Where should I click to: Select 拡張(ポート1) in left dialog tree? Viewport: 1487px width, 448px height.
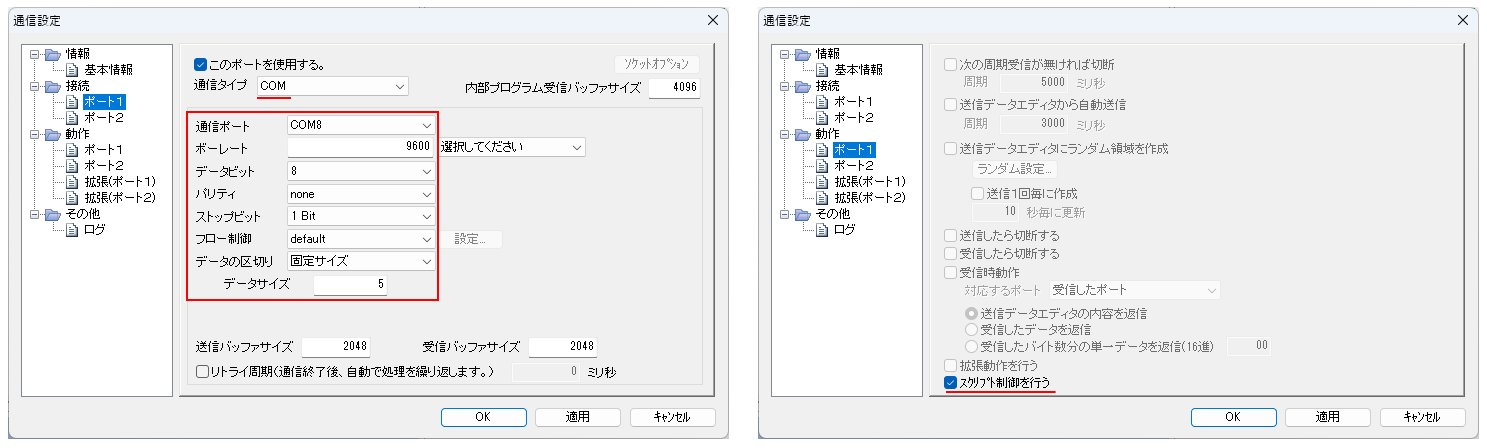pos(120,182)
